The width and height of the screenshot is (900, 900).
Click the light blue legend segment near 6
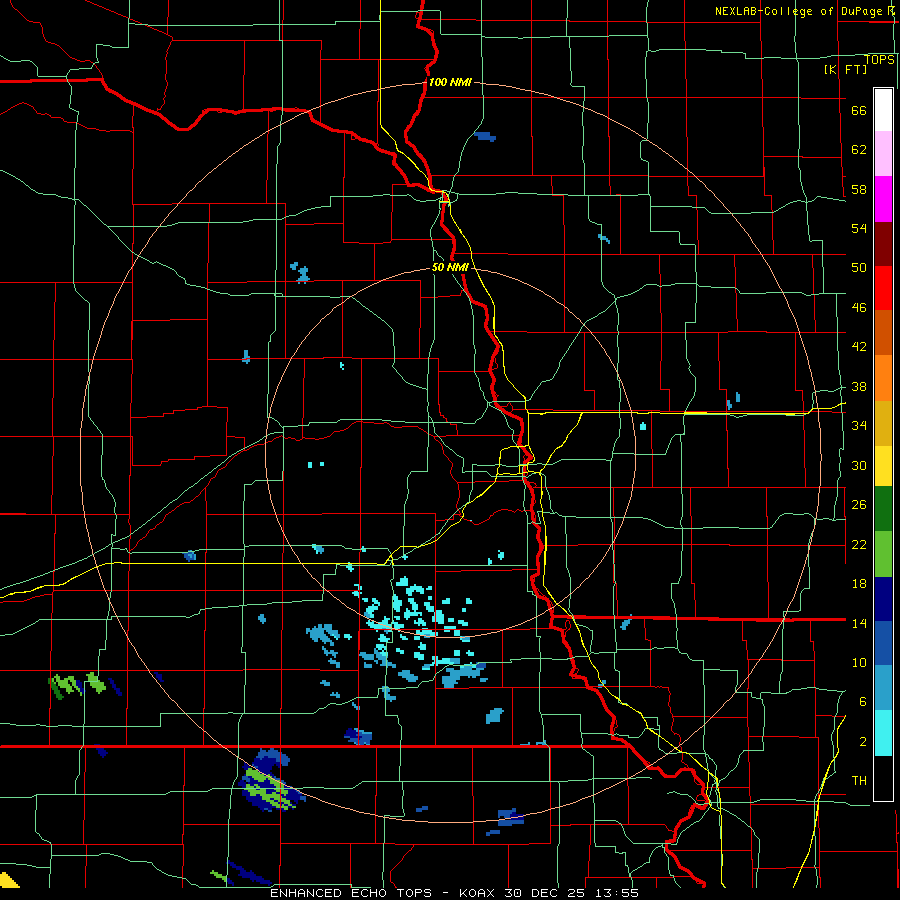(883, 688)
